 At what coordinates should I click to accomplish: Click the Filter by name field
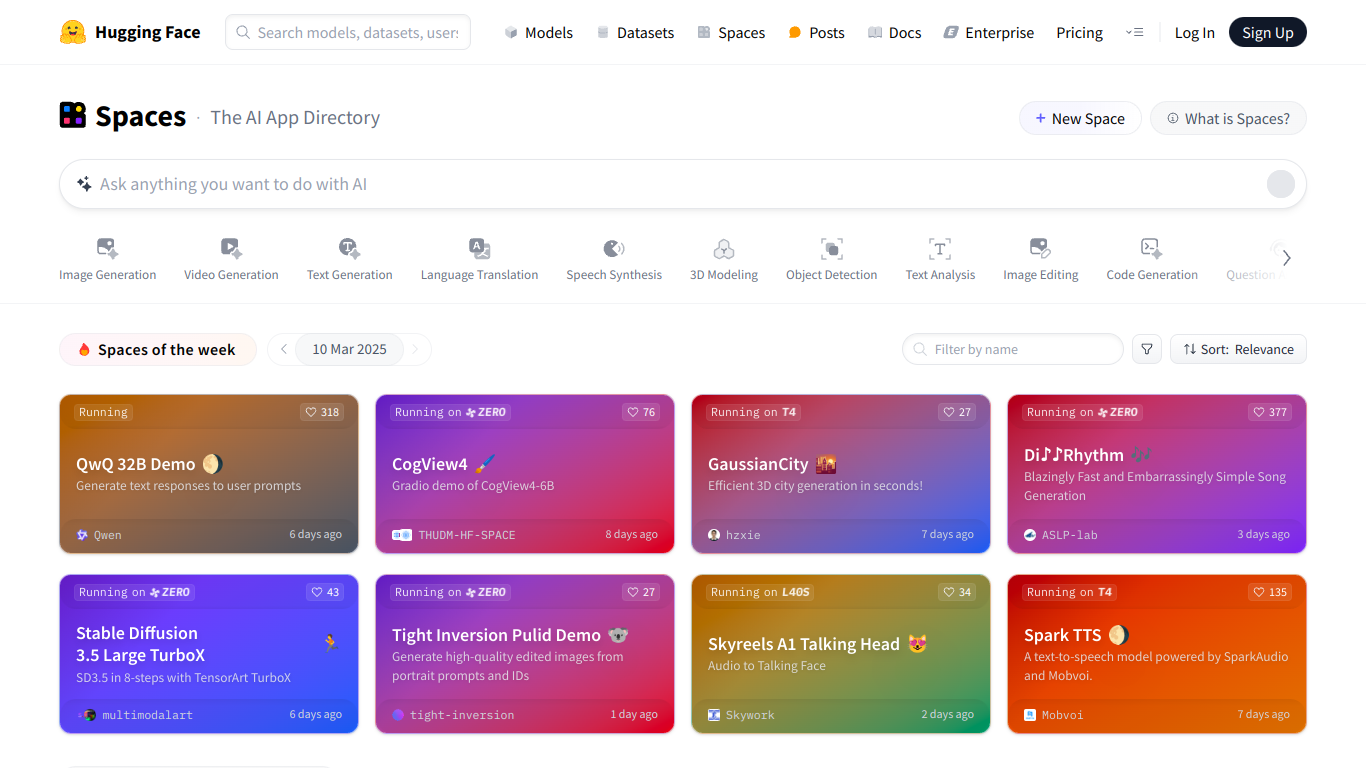point(1013,349)
